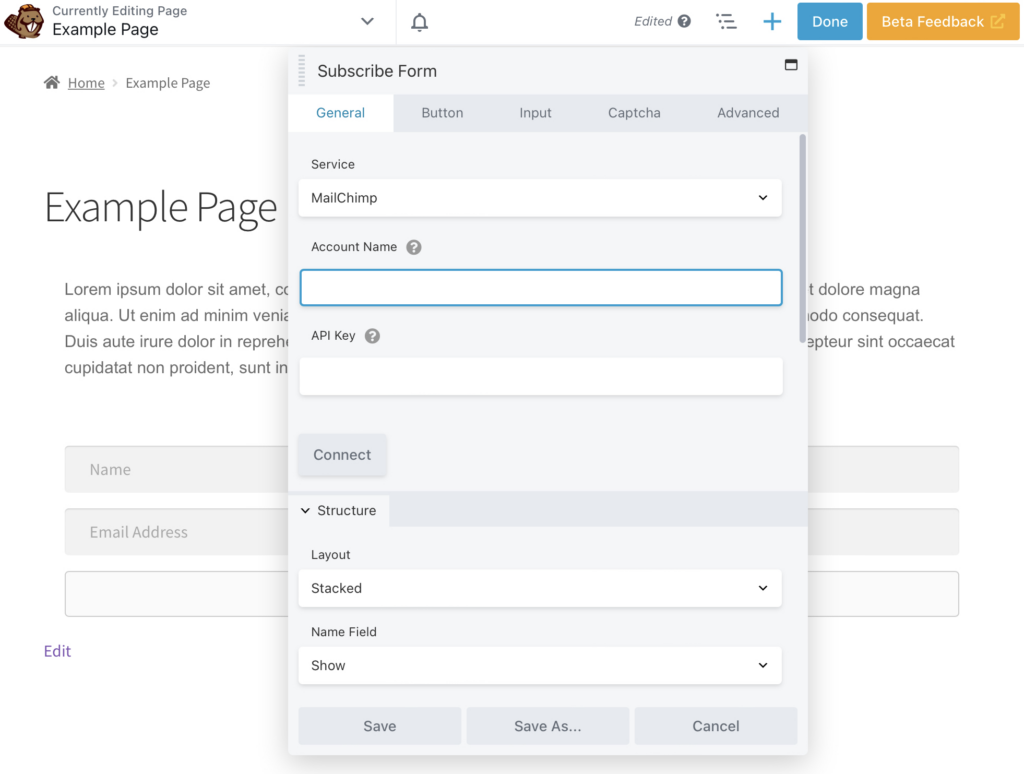1024x774 pixels.
Task: Switch to the Captcha tab
Action: tap(633, 113)
